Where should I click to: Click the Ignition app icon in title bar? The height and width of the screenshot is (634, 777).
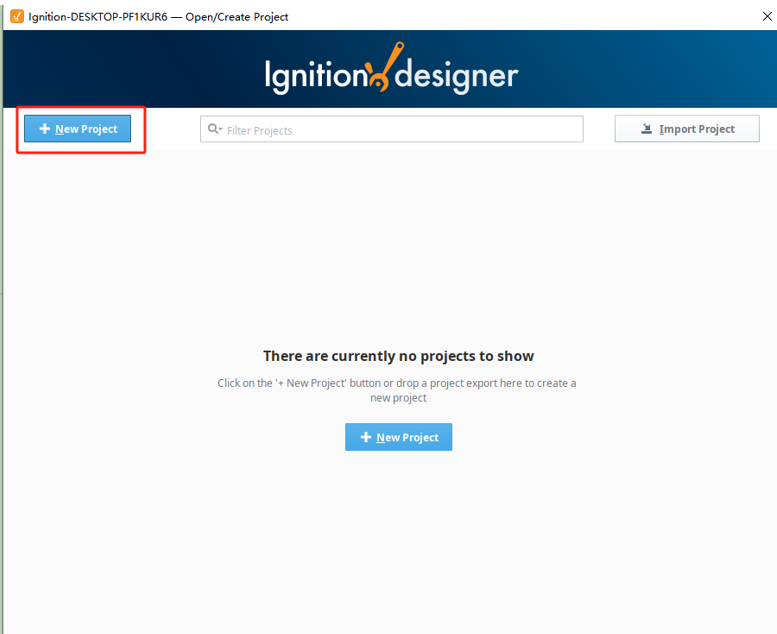pos(17,16)
